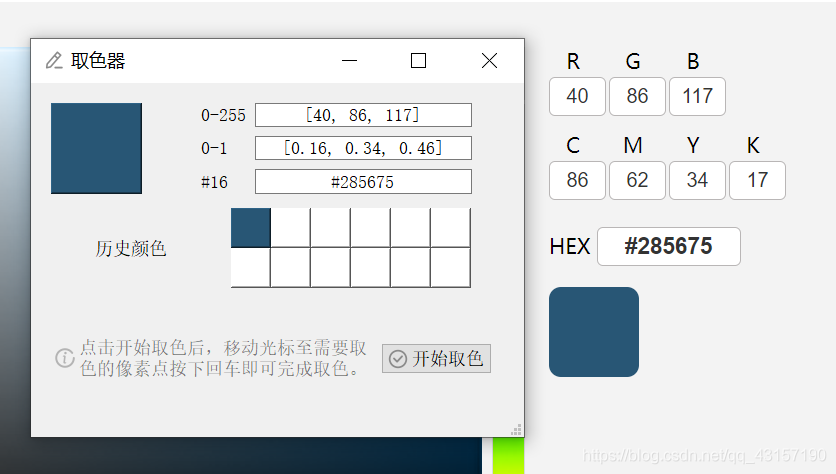Click the #16 hex value field
836x474 pixels.
point(363,182)
